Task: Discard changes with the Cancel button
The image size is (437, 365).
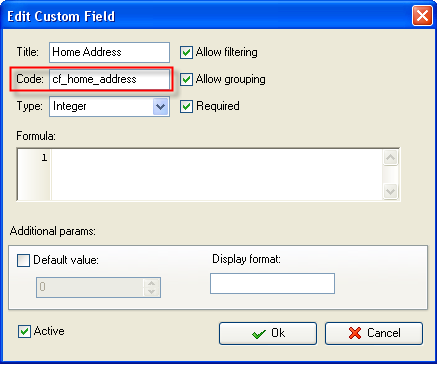Action: (x=374, y=333)
